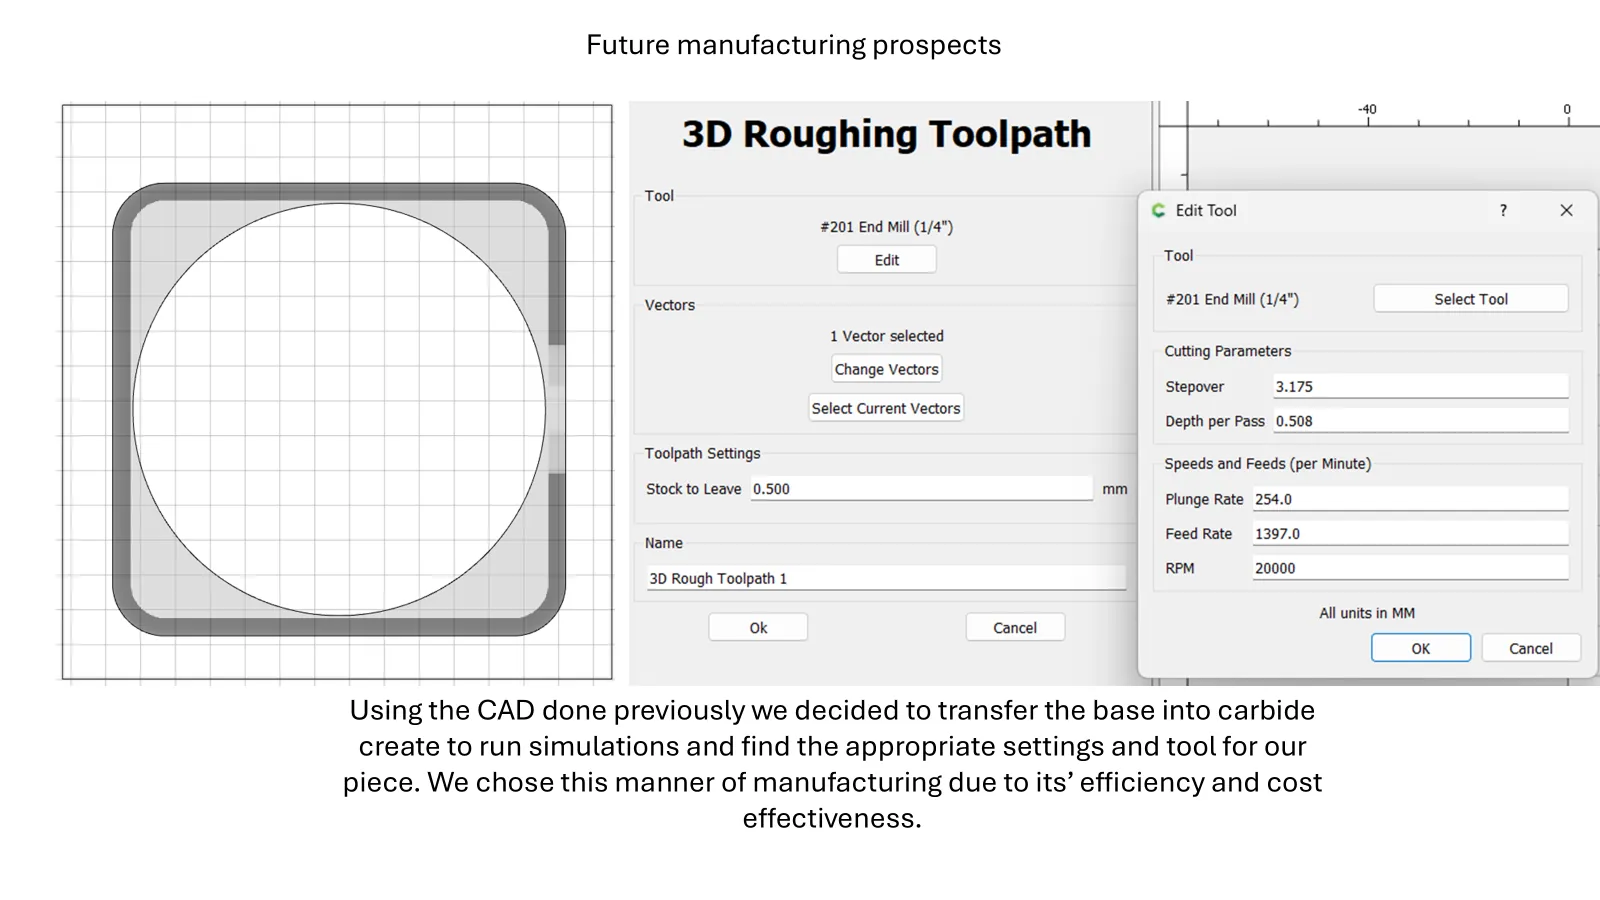Screen dimensions: 1600x900
Task: Cancel the Edit Tool dialog
Action: click(1531, 648)
